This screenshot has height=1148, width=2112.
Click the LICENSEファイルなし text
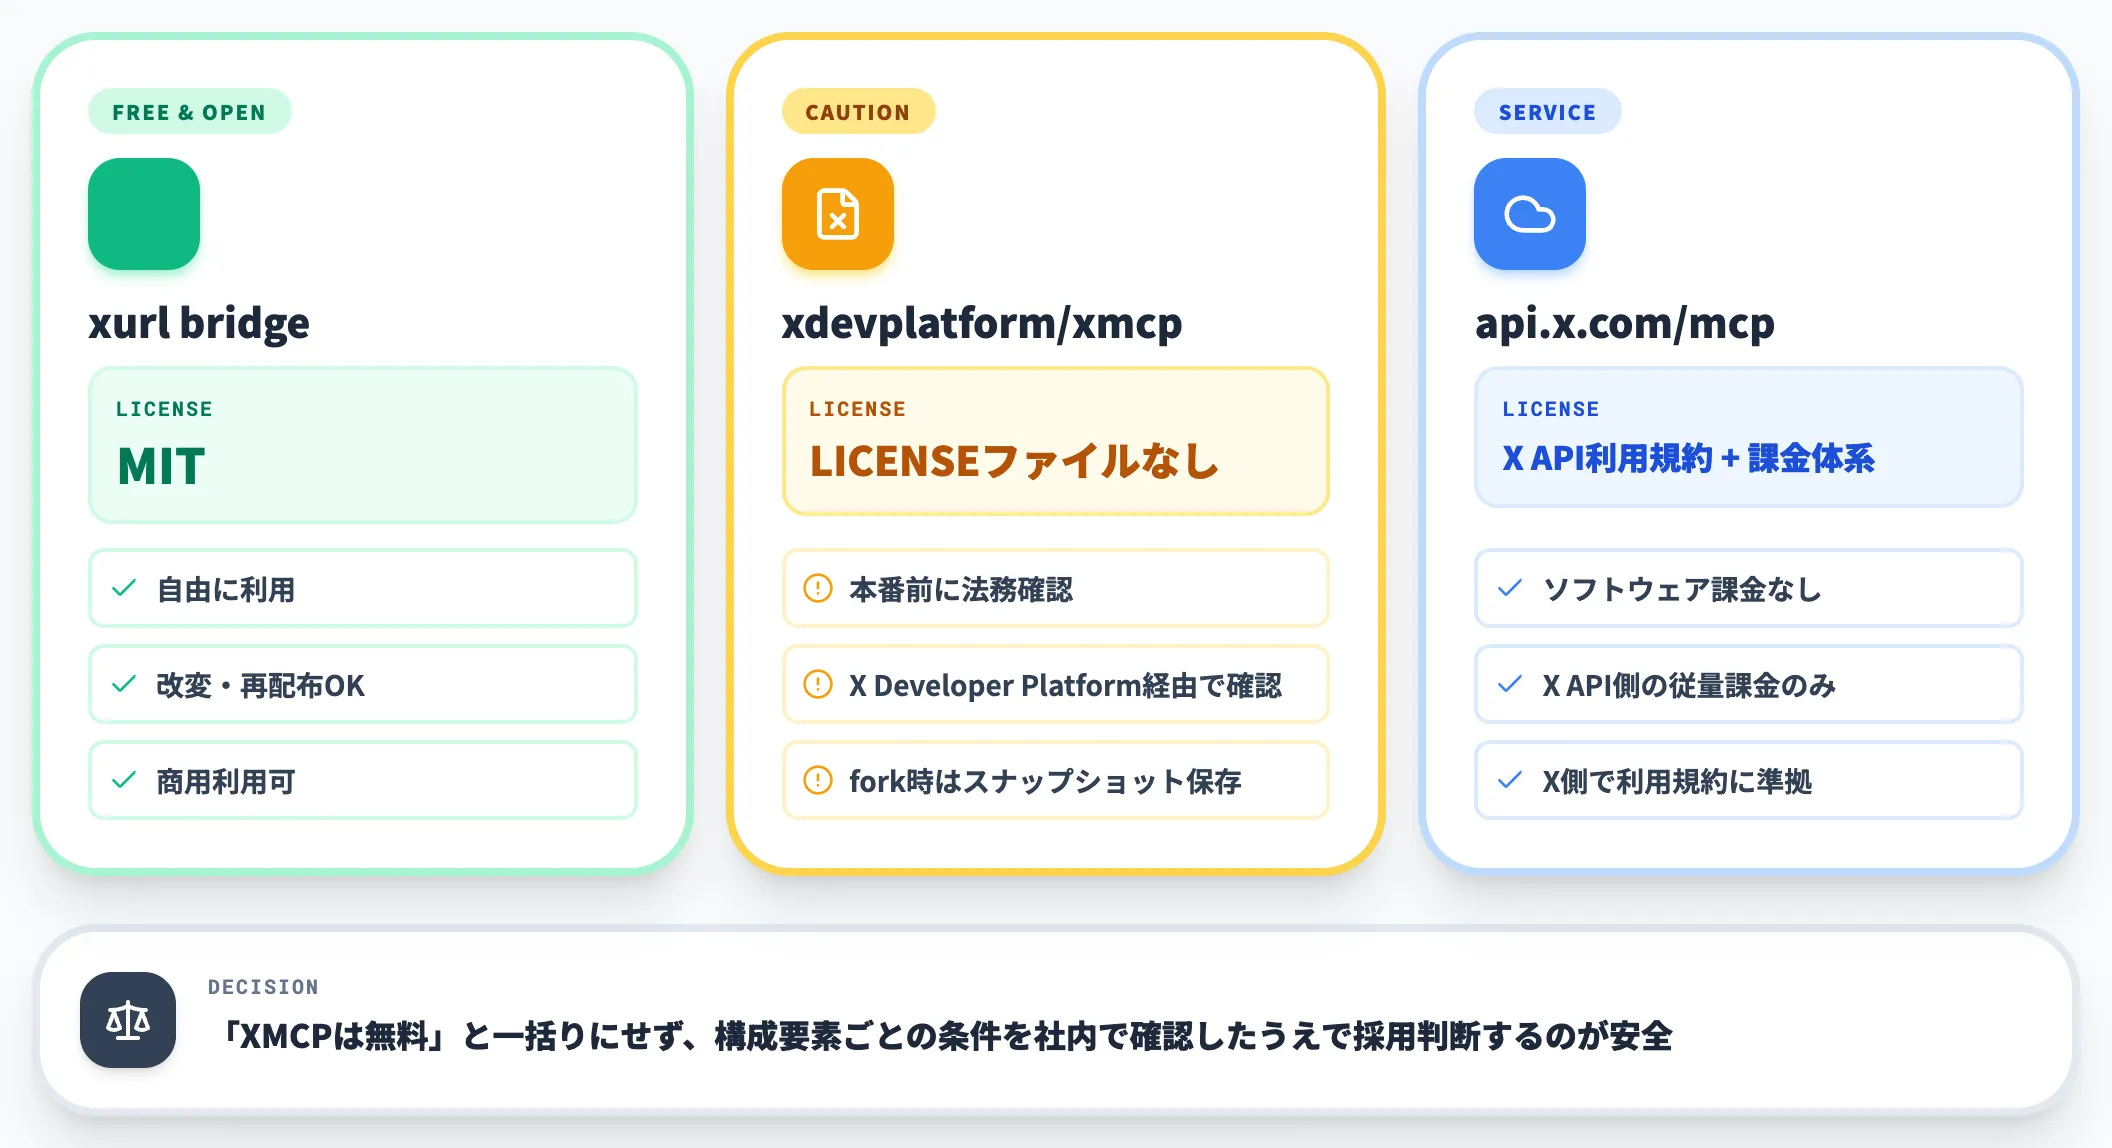(1014, 461)
